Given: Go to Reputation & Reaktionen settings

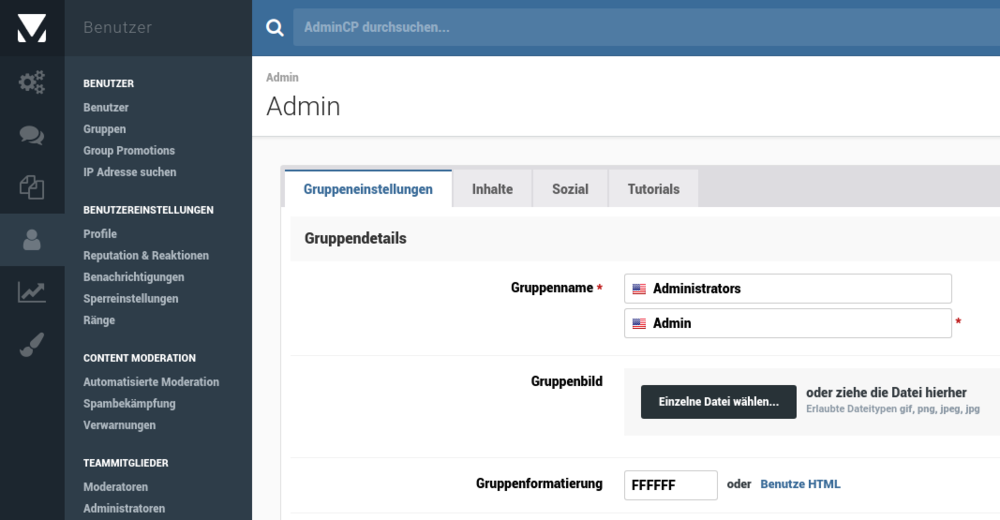Looking at the screenshot, I should (x=146, y=256).
